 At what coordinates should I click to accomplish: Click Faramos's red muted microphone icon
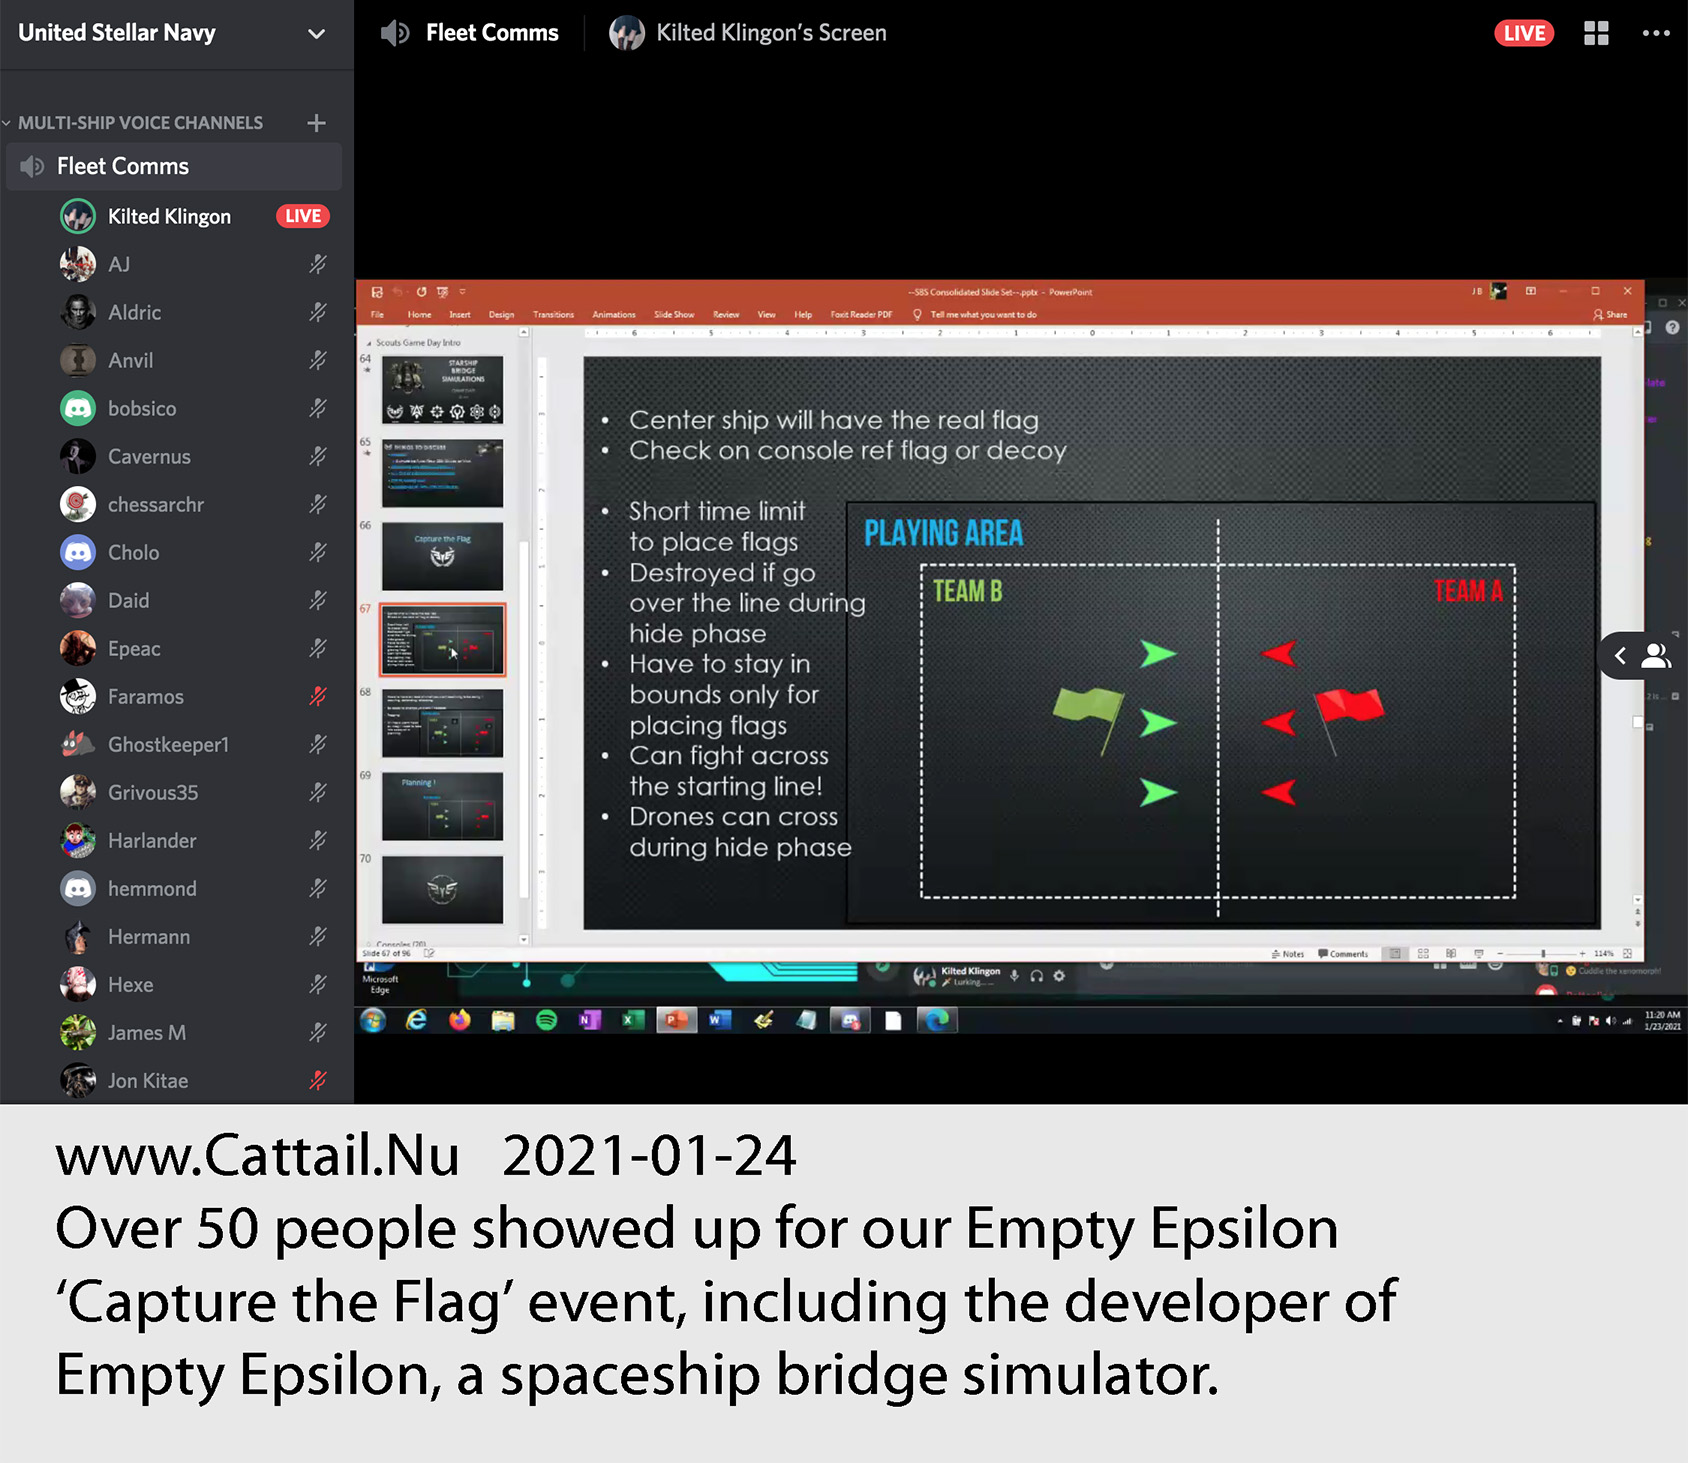pos(318,696)
